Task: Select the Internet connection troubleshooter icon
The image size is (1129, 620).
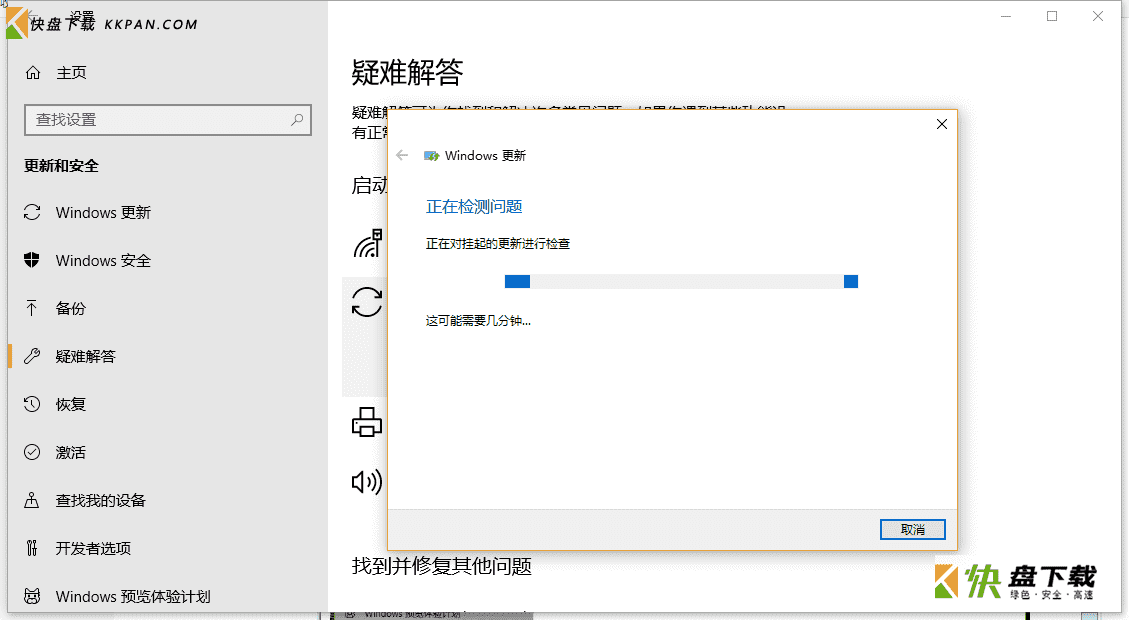Action: (x=367, y=243)
